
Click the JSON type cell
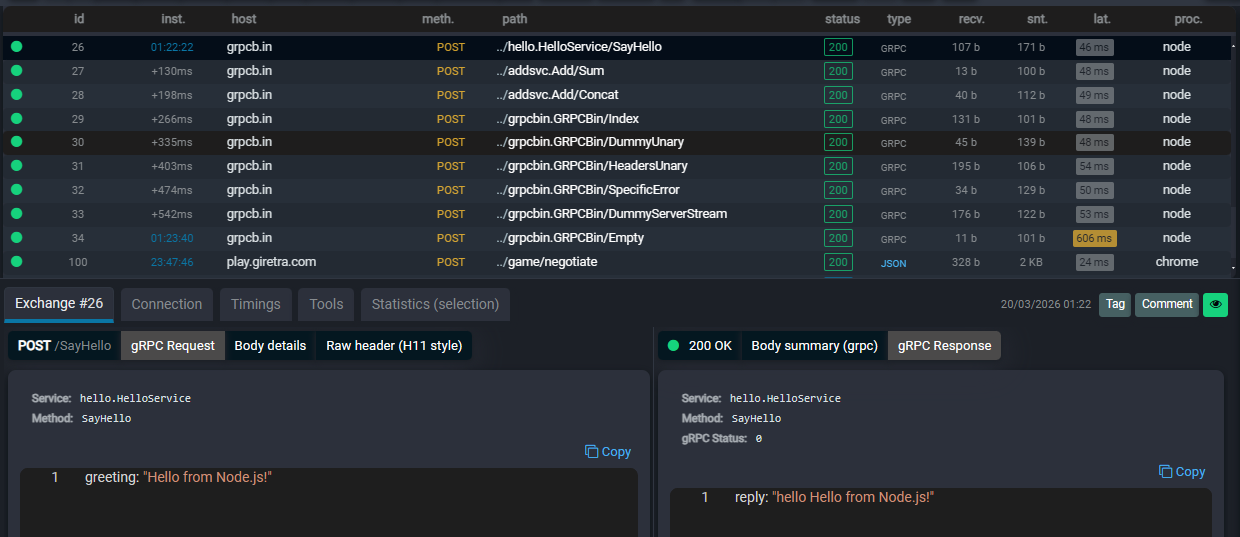click(893, 262)
